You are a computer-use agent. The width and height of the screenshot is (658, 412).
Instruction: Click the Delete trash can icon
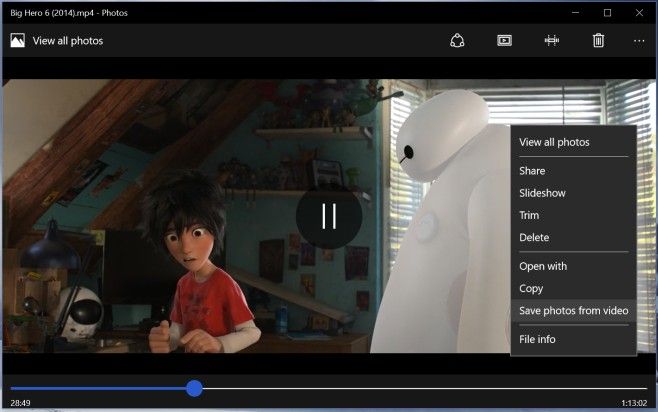coord(598,41)
